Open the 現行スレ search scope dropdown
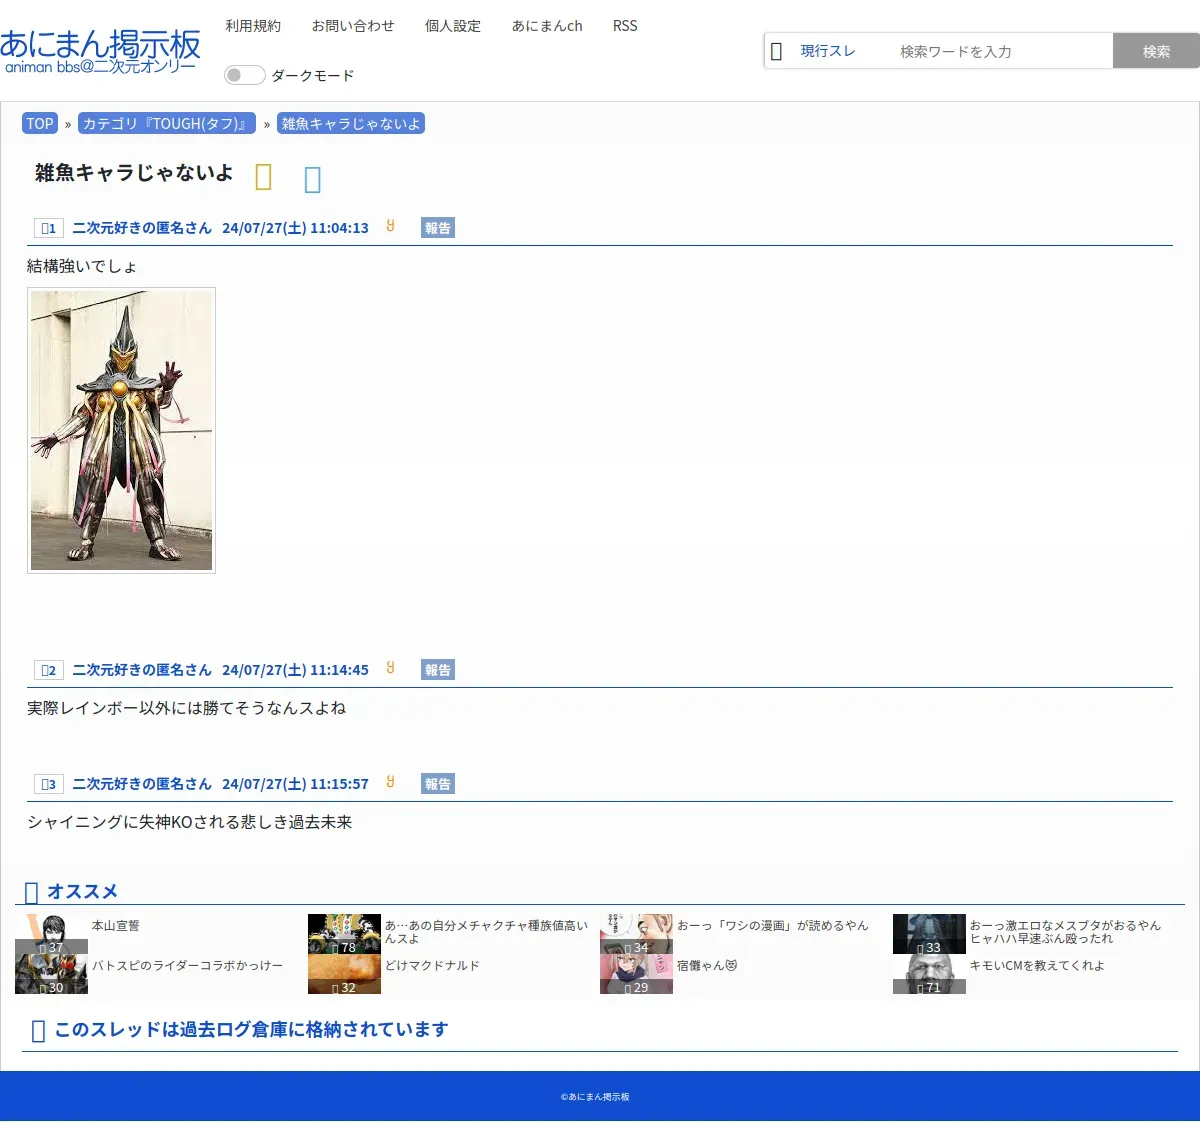The image size is (1200, 1122). (828, 51)
